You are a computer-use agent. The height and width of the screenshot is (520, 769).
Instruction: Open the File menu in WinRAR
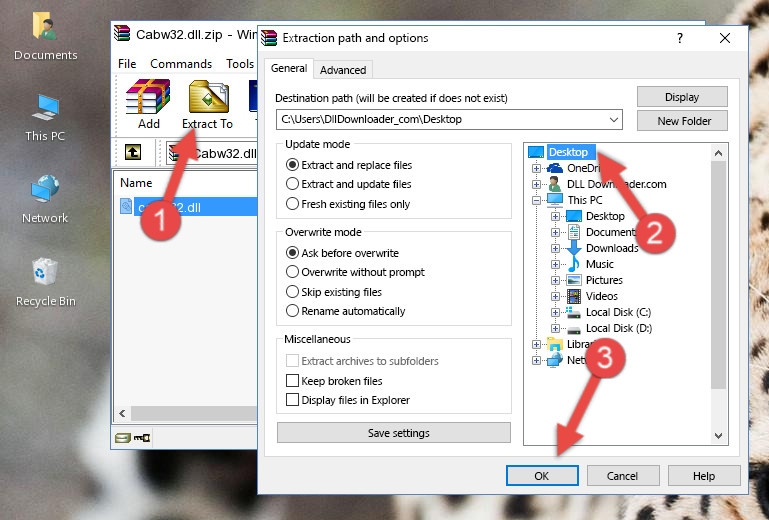127,64
